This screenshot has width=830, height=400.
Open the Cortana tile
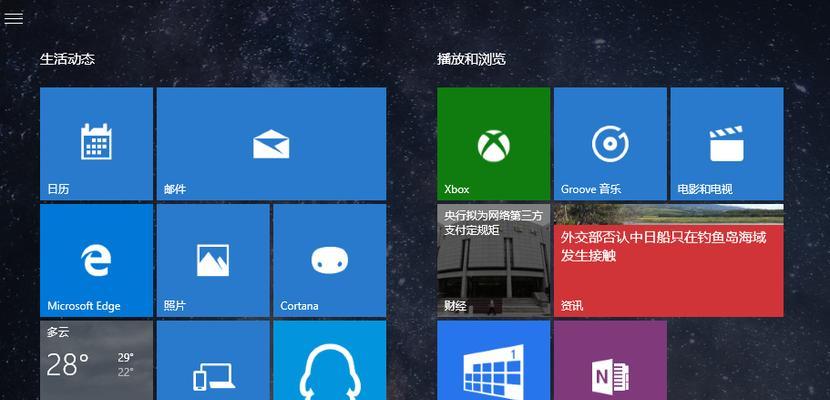(329, 260)
